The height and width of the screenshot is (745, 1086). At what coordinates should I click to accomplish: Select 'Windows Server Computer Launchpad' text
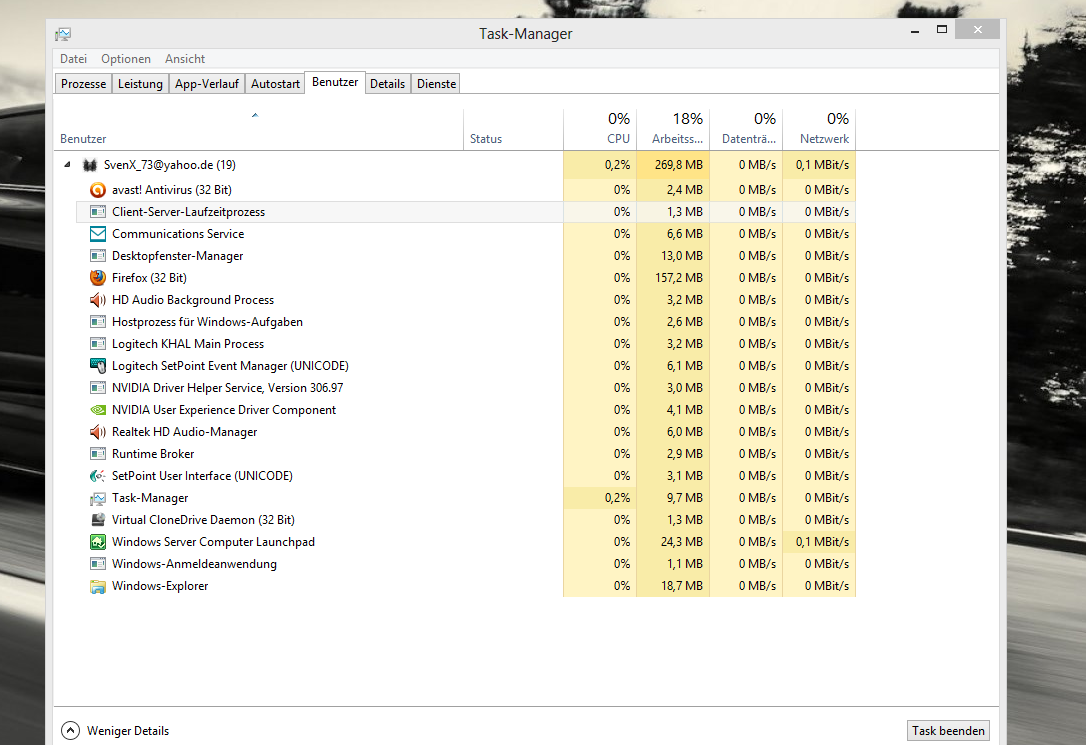click(x=213, y=541)
